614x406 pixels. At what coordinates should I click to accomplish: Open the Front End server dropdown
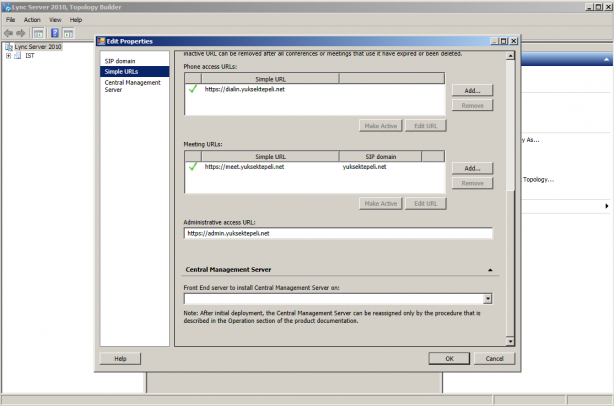[x=488, y=299]
